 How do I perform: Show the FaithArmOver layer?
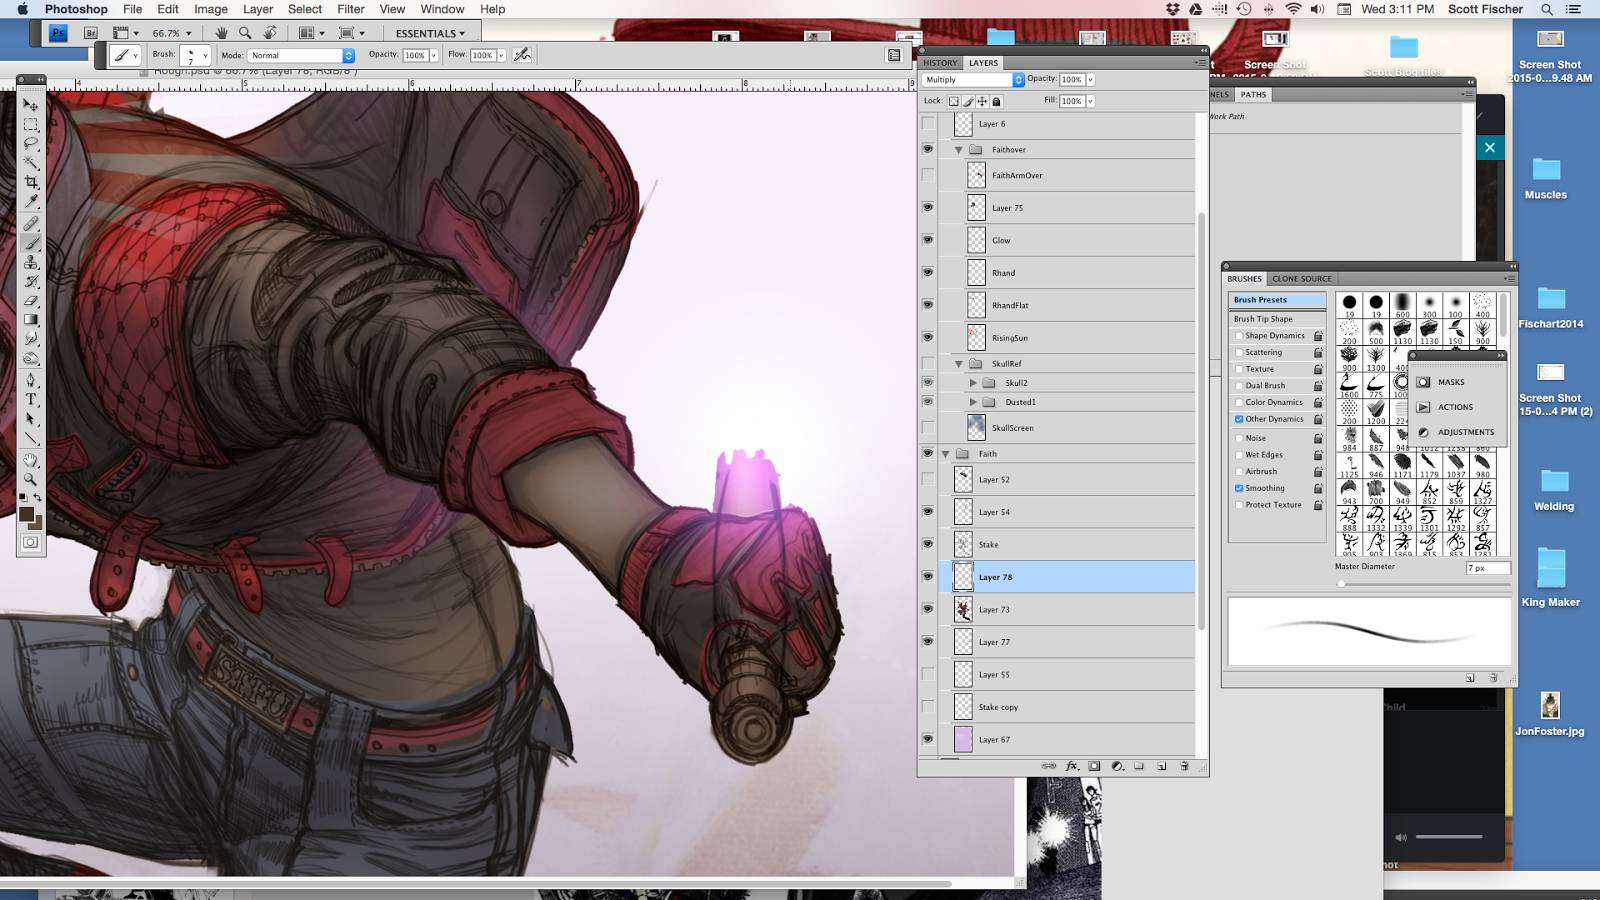(928, 175)
